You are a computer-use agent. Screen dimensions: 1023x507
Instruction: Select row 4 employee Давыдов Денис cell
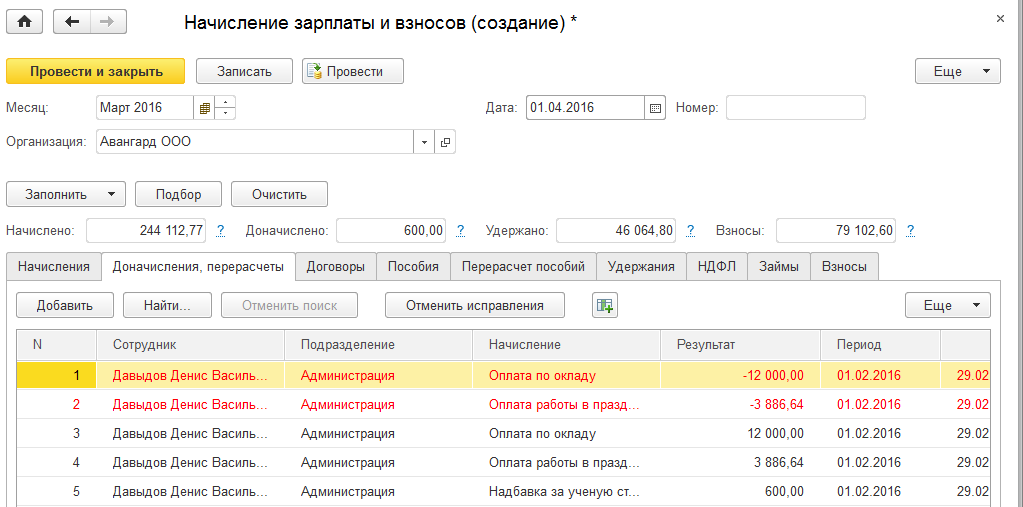(191, 463)
